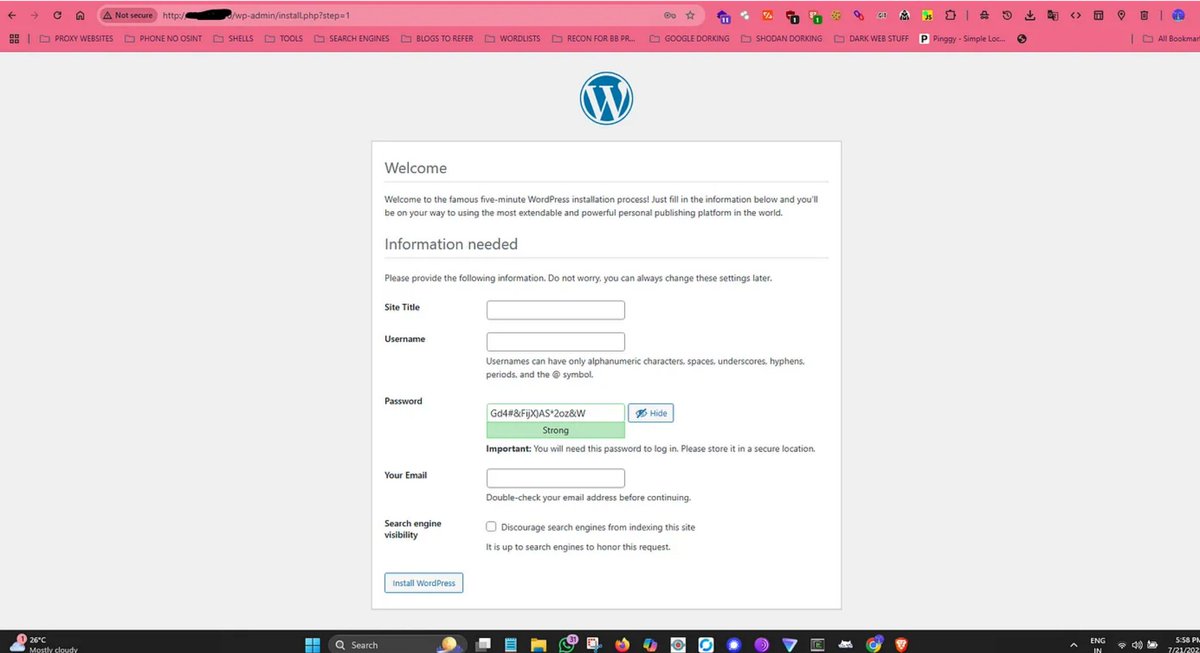
Task: Click the chain link extension icon
Action: click(858, 15)
